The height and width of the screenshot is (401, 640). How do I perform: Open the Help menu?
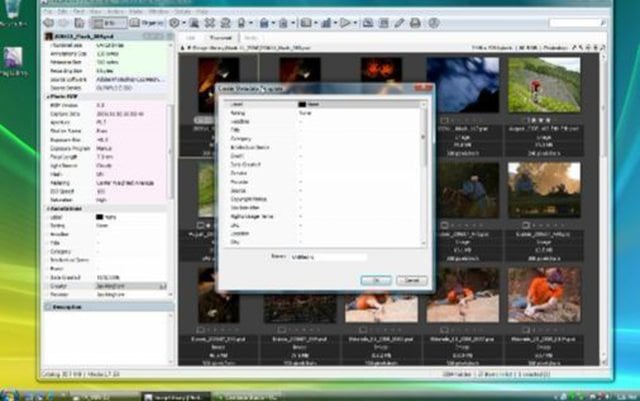point(202,11)
